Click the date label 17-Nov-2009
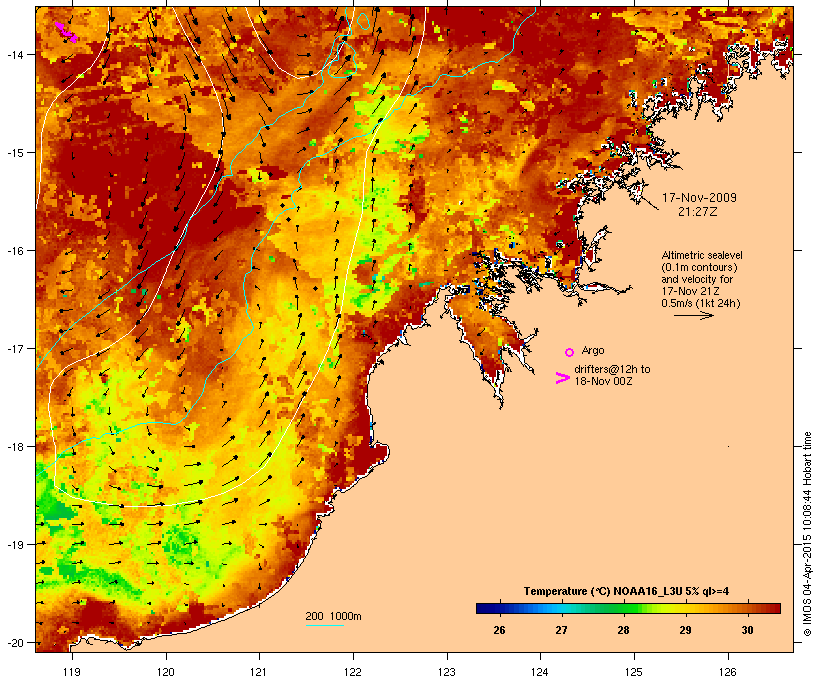Screen dimensions: 820x680 (699, 198)
